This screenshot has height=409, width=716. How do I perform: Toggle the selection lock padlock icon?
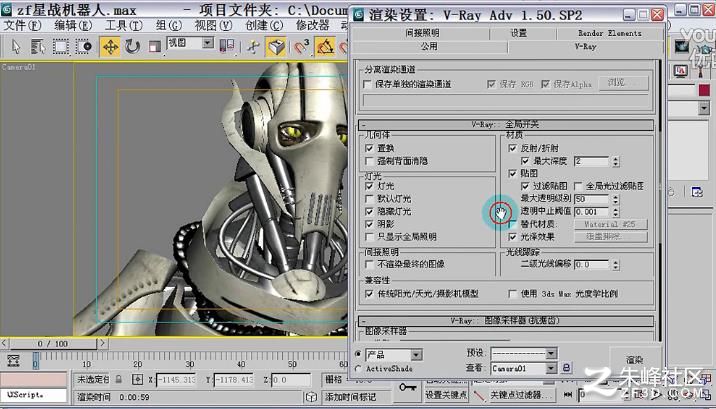118,379
